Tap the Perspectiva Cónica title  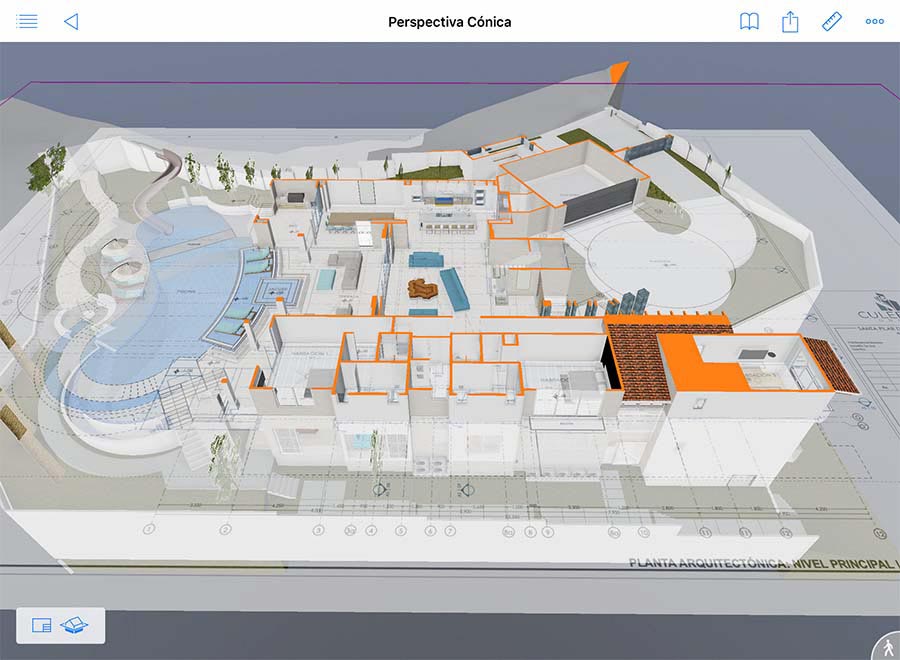(x=449, y=21)
